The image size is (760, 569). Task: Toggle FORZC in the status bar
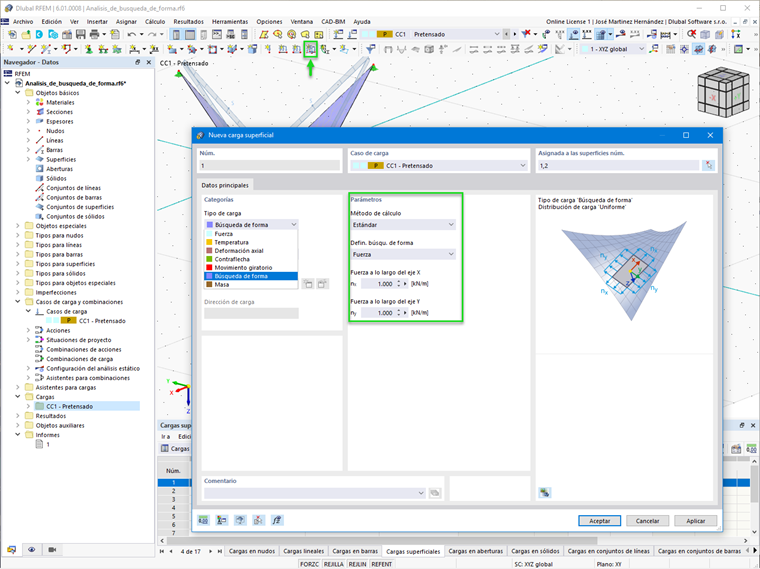[x=309, y=564]
